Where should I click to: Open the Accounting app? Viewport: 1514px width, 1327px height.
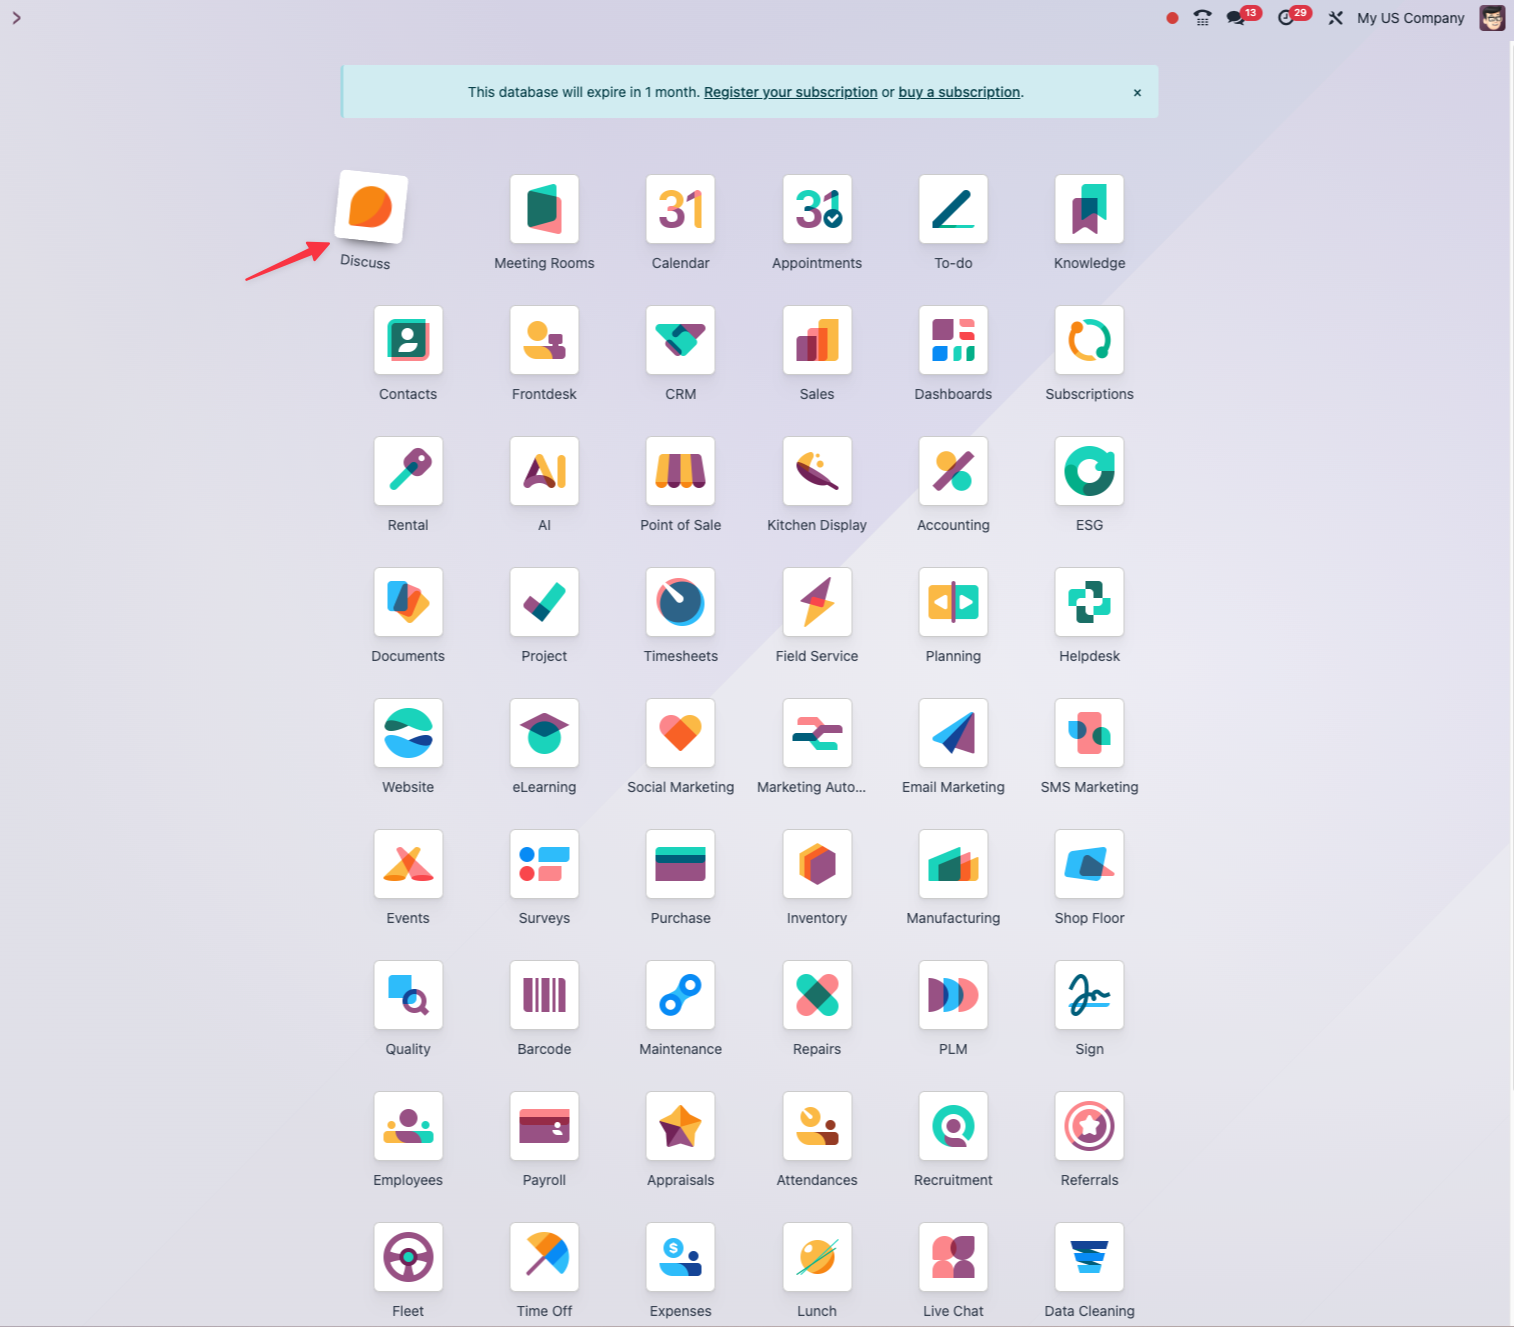pos(953,471)
